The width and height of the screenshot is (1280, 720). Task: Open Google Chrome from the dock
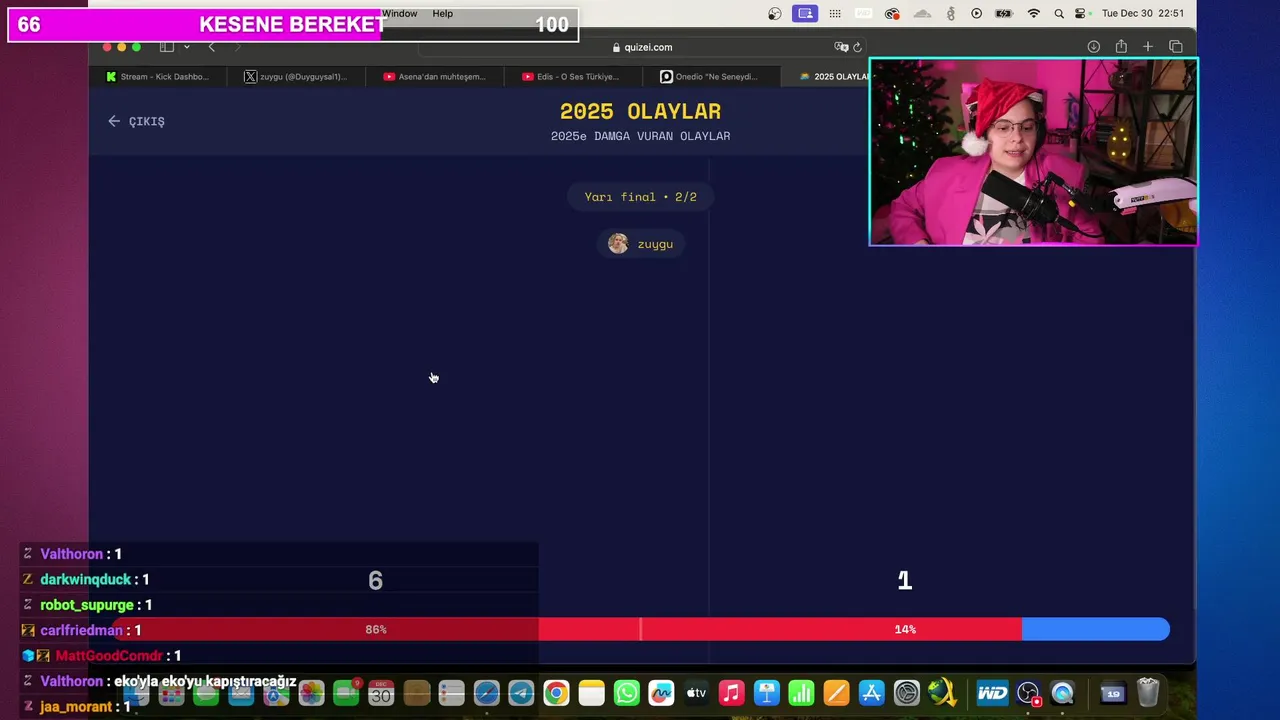pos(556,693)
